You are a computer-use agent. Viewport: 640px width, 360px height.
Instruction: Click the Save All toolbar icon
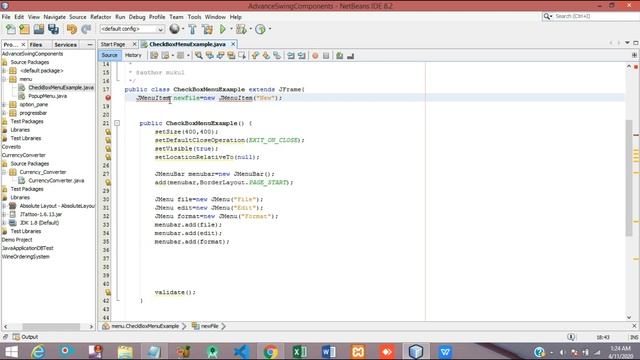point(53,29)
